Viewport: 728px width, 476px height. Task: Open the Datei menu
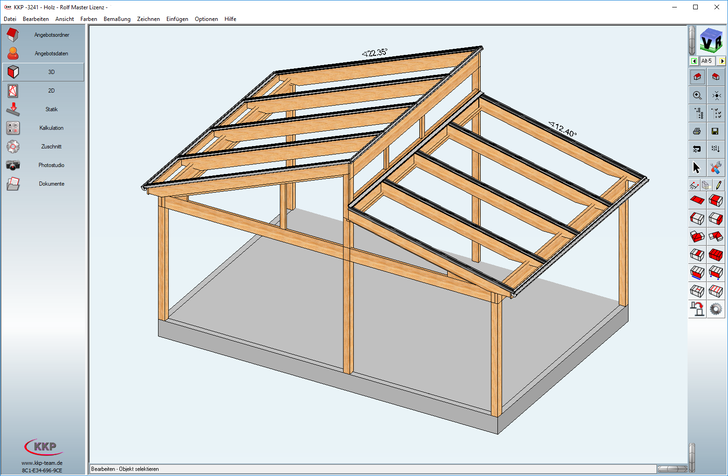pos(10,19)
